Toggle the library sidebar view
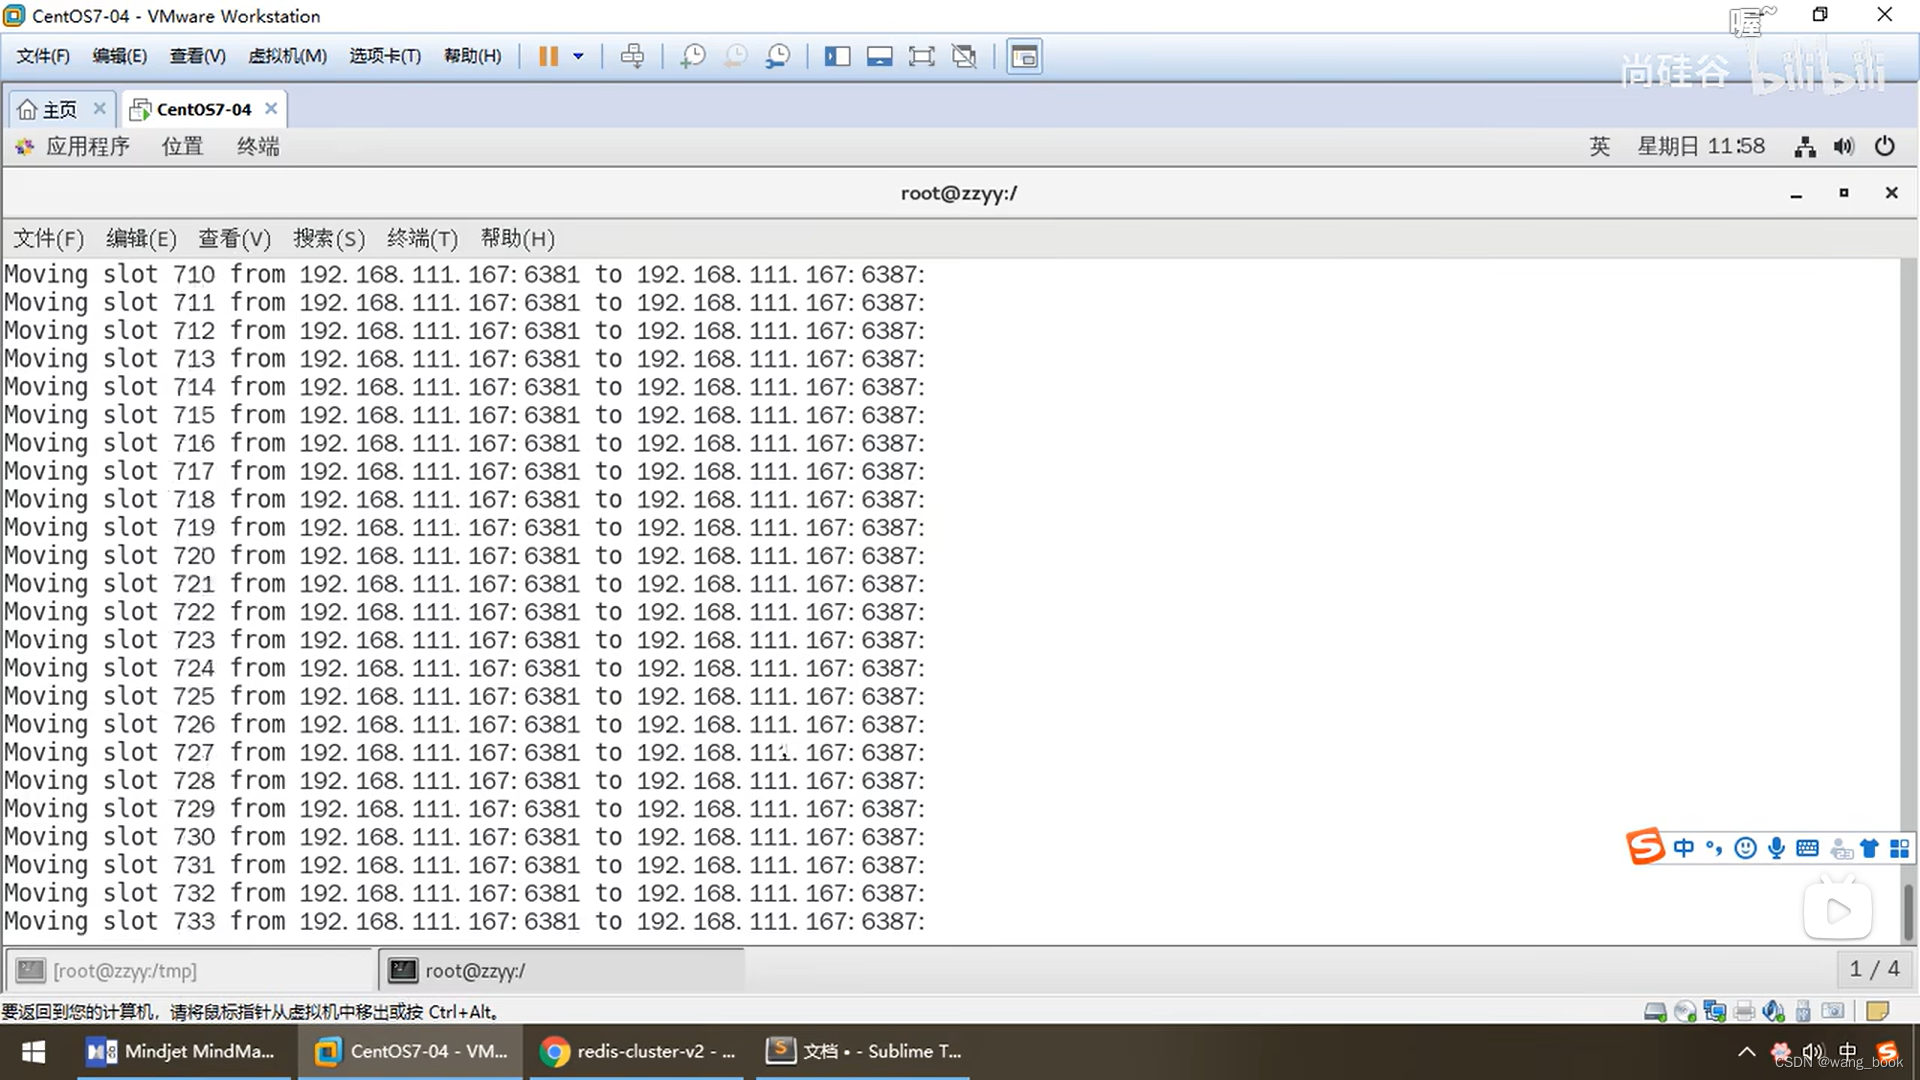The width and height of the screenshot is (1920, 1080). (x=837, y=56)
